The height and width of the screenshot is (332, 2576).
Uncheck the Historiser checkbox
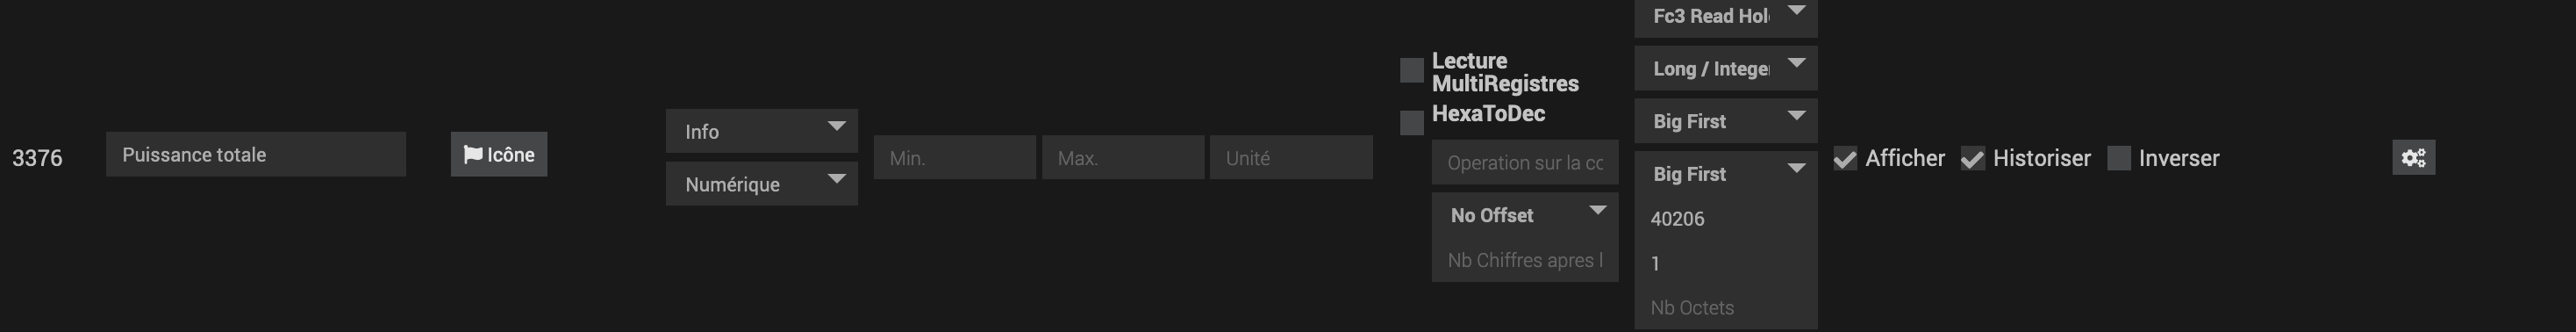(x=1972, y=158)
